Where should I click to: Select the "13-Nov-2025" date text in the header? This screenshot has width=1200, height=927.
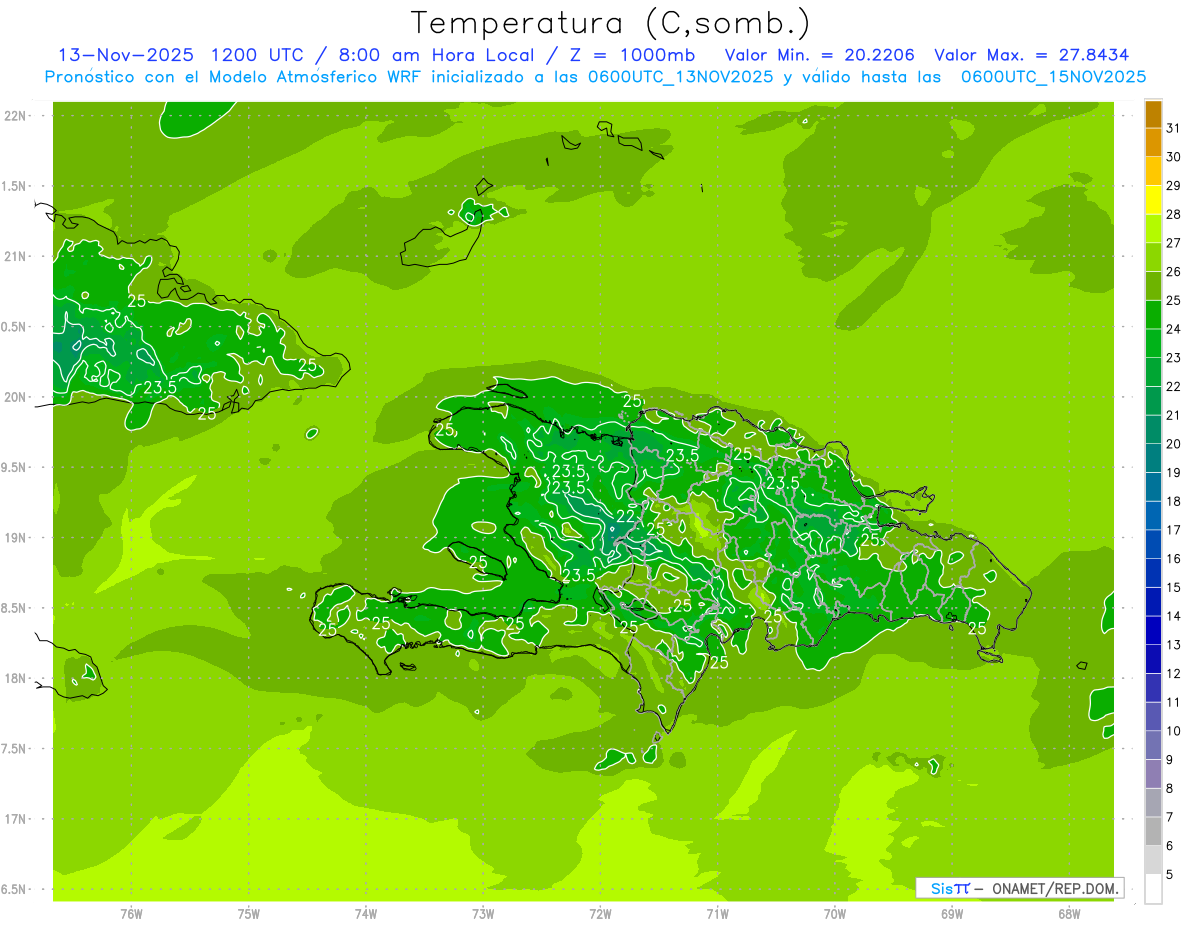[124, 55]
